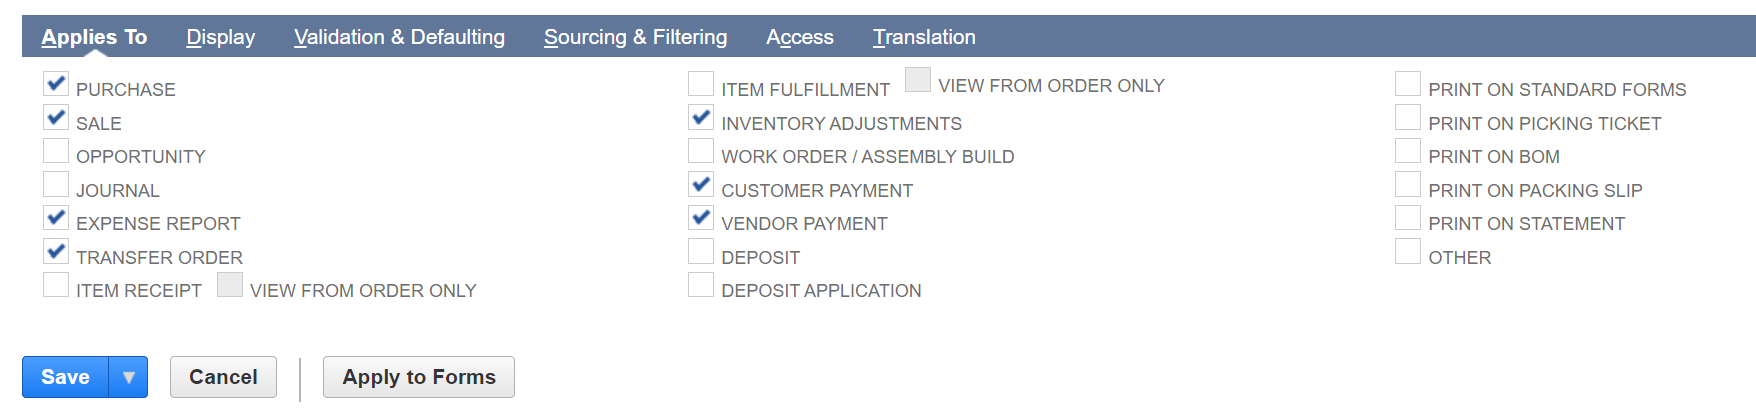Open Validation & Defaulting tab
The image size is (1756, 419).
click(x=399, y=37)
